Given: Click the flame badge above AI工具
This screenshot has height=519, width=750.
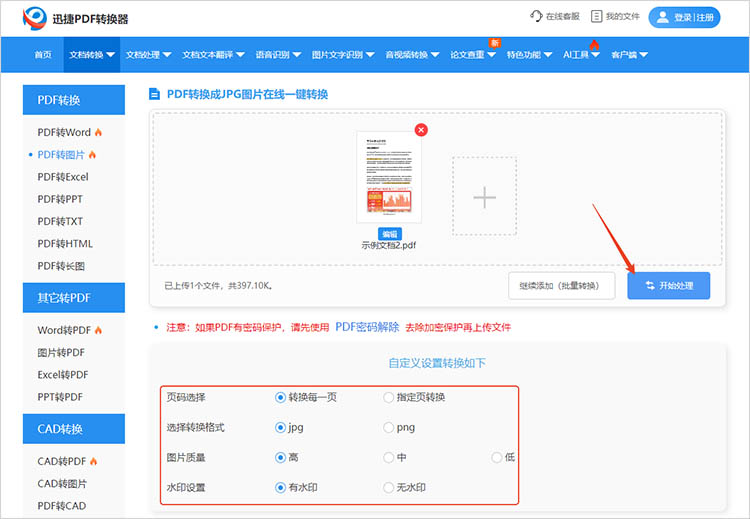Looking at the screenshot, I should (x=594, y=44).
